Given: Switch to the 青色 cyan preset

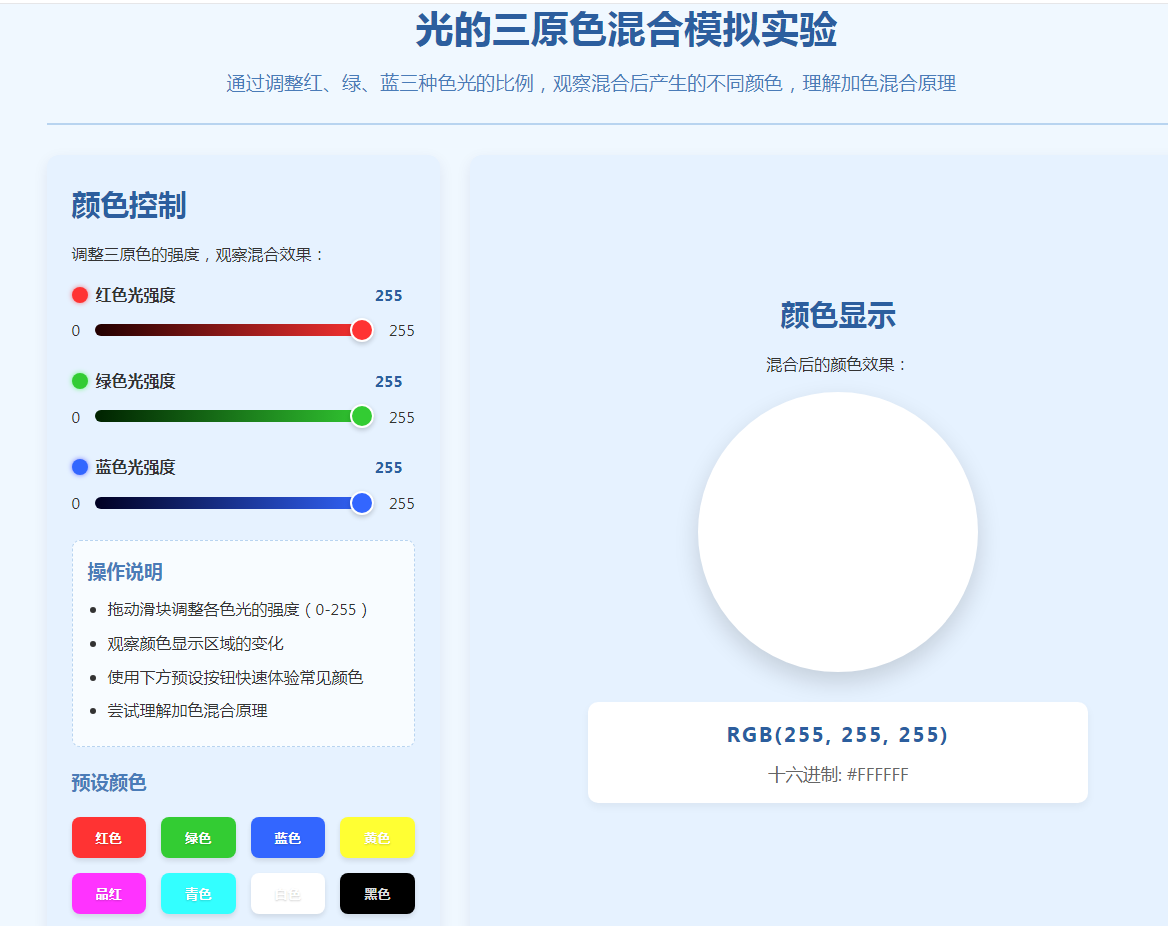Looking at the screenshot, I should tap(198, 894).
